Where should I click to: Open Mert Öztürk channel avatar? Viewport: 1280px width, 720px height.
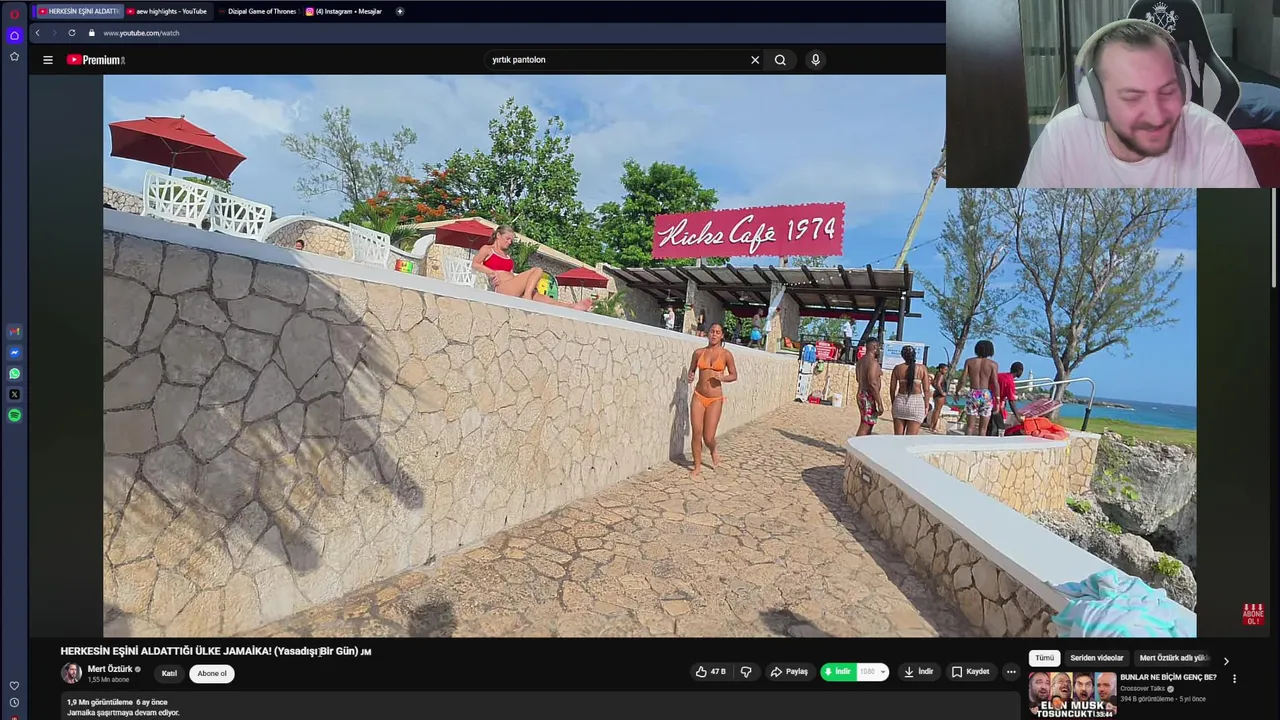click(x=71, y=673)
